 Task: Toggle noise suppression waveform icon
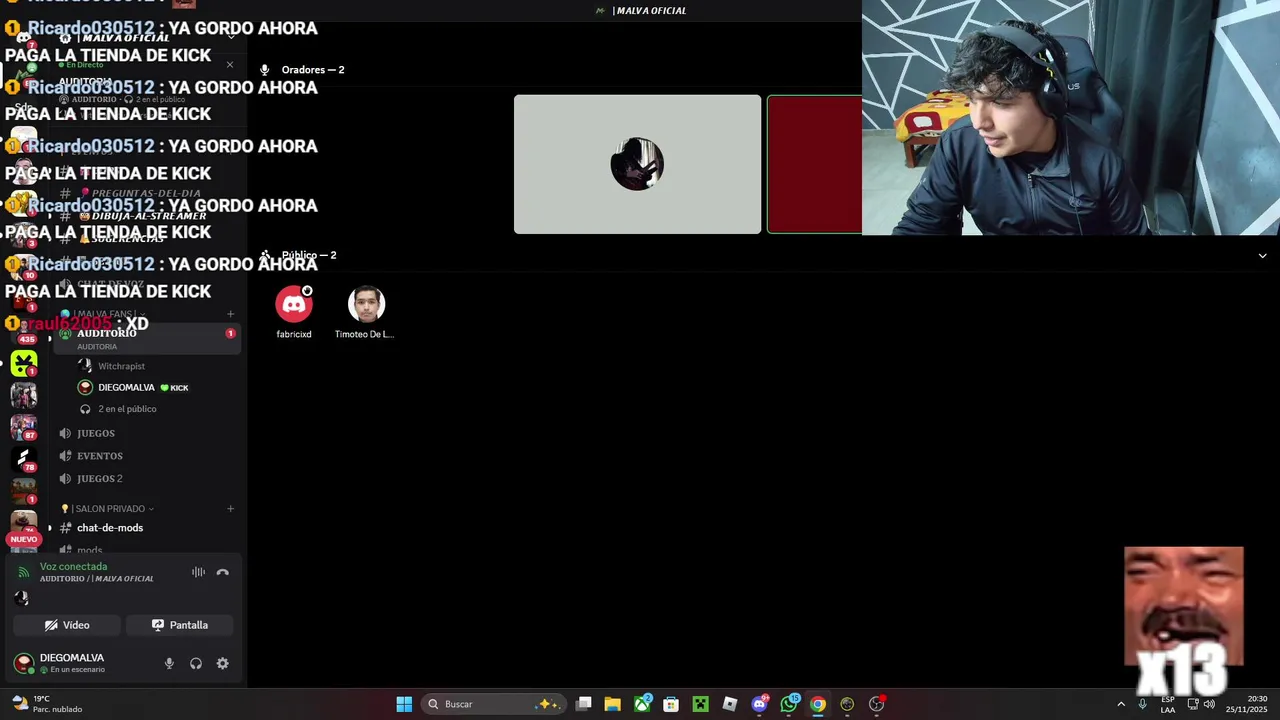(198, 572)
